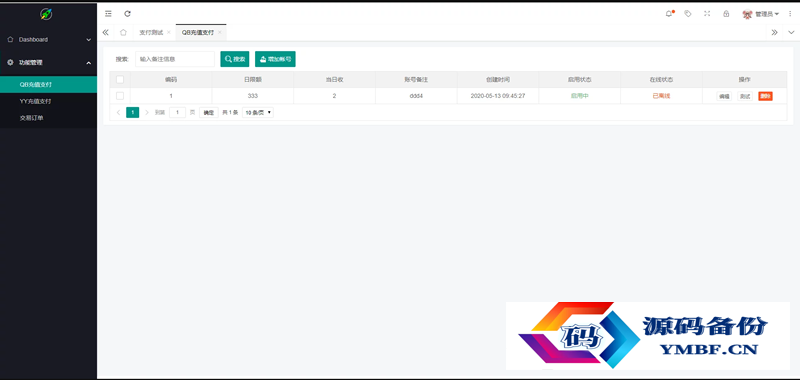
Task: Lock the screen with the padlock icon
Action: pos(726,14)
